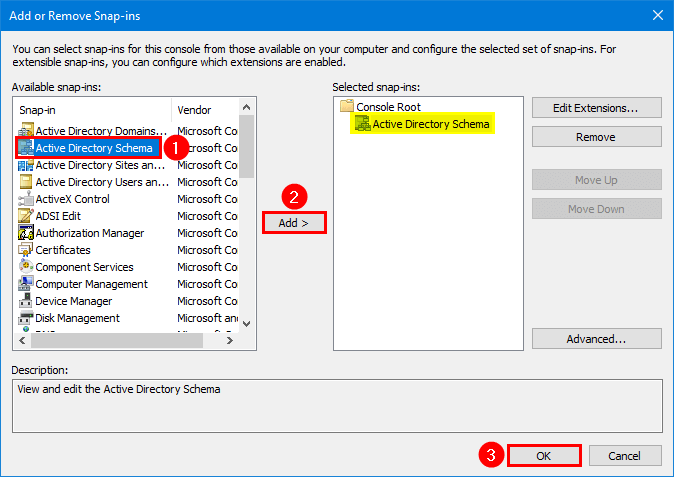Select Computer Management snap-in name
The width and height of the screenshot is (674, 477).
point(92,284)
